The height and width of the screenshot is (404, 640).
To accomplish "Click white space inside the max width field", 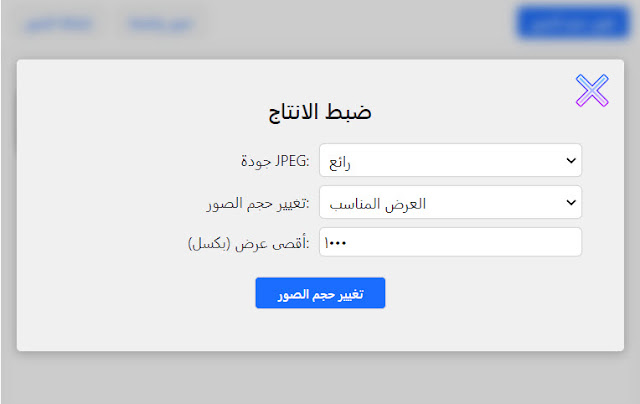I will point(463,242).
